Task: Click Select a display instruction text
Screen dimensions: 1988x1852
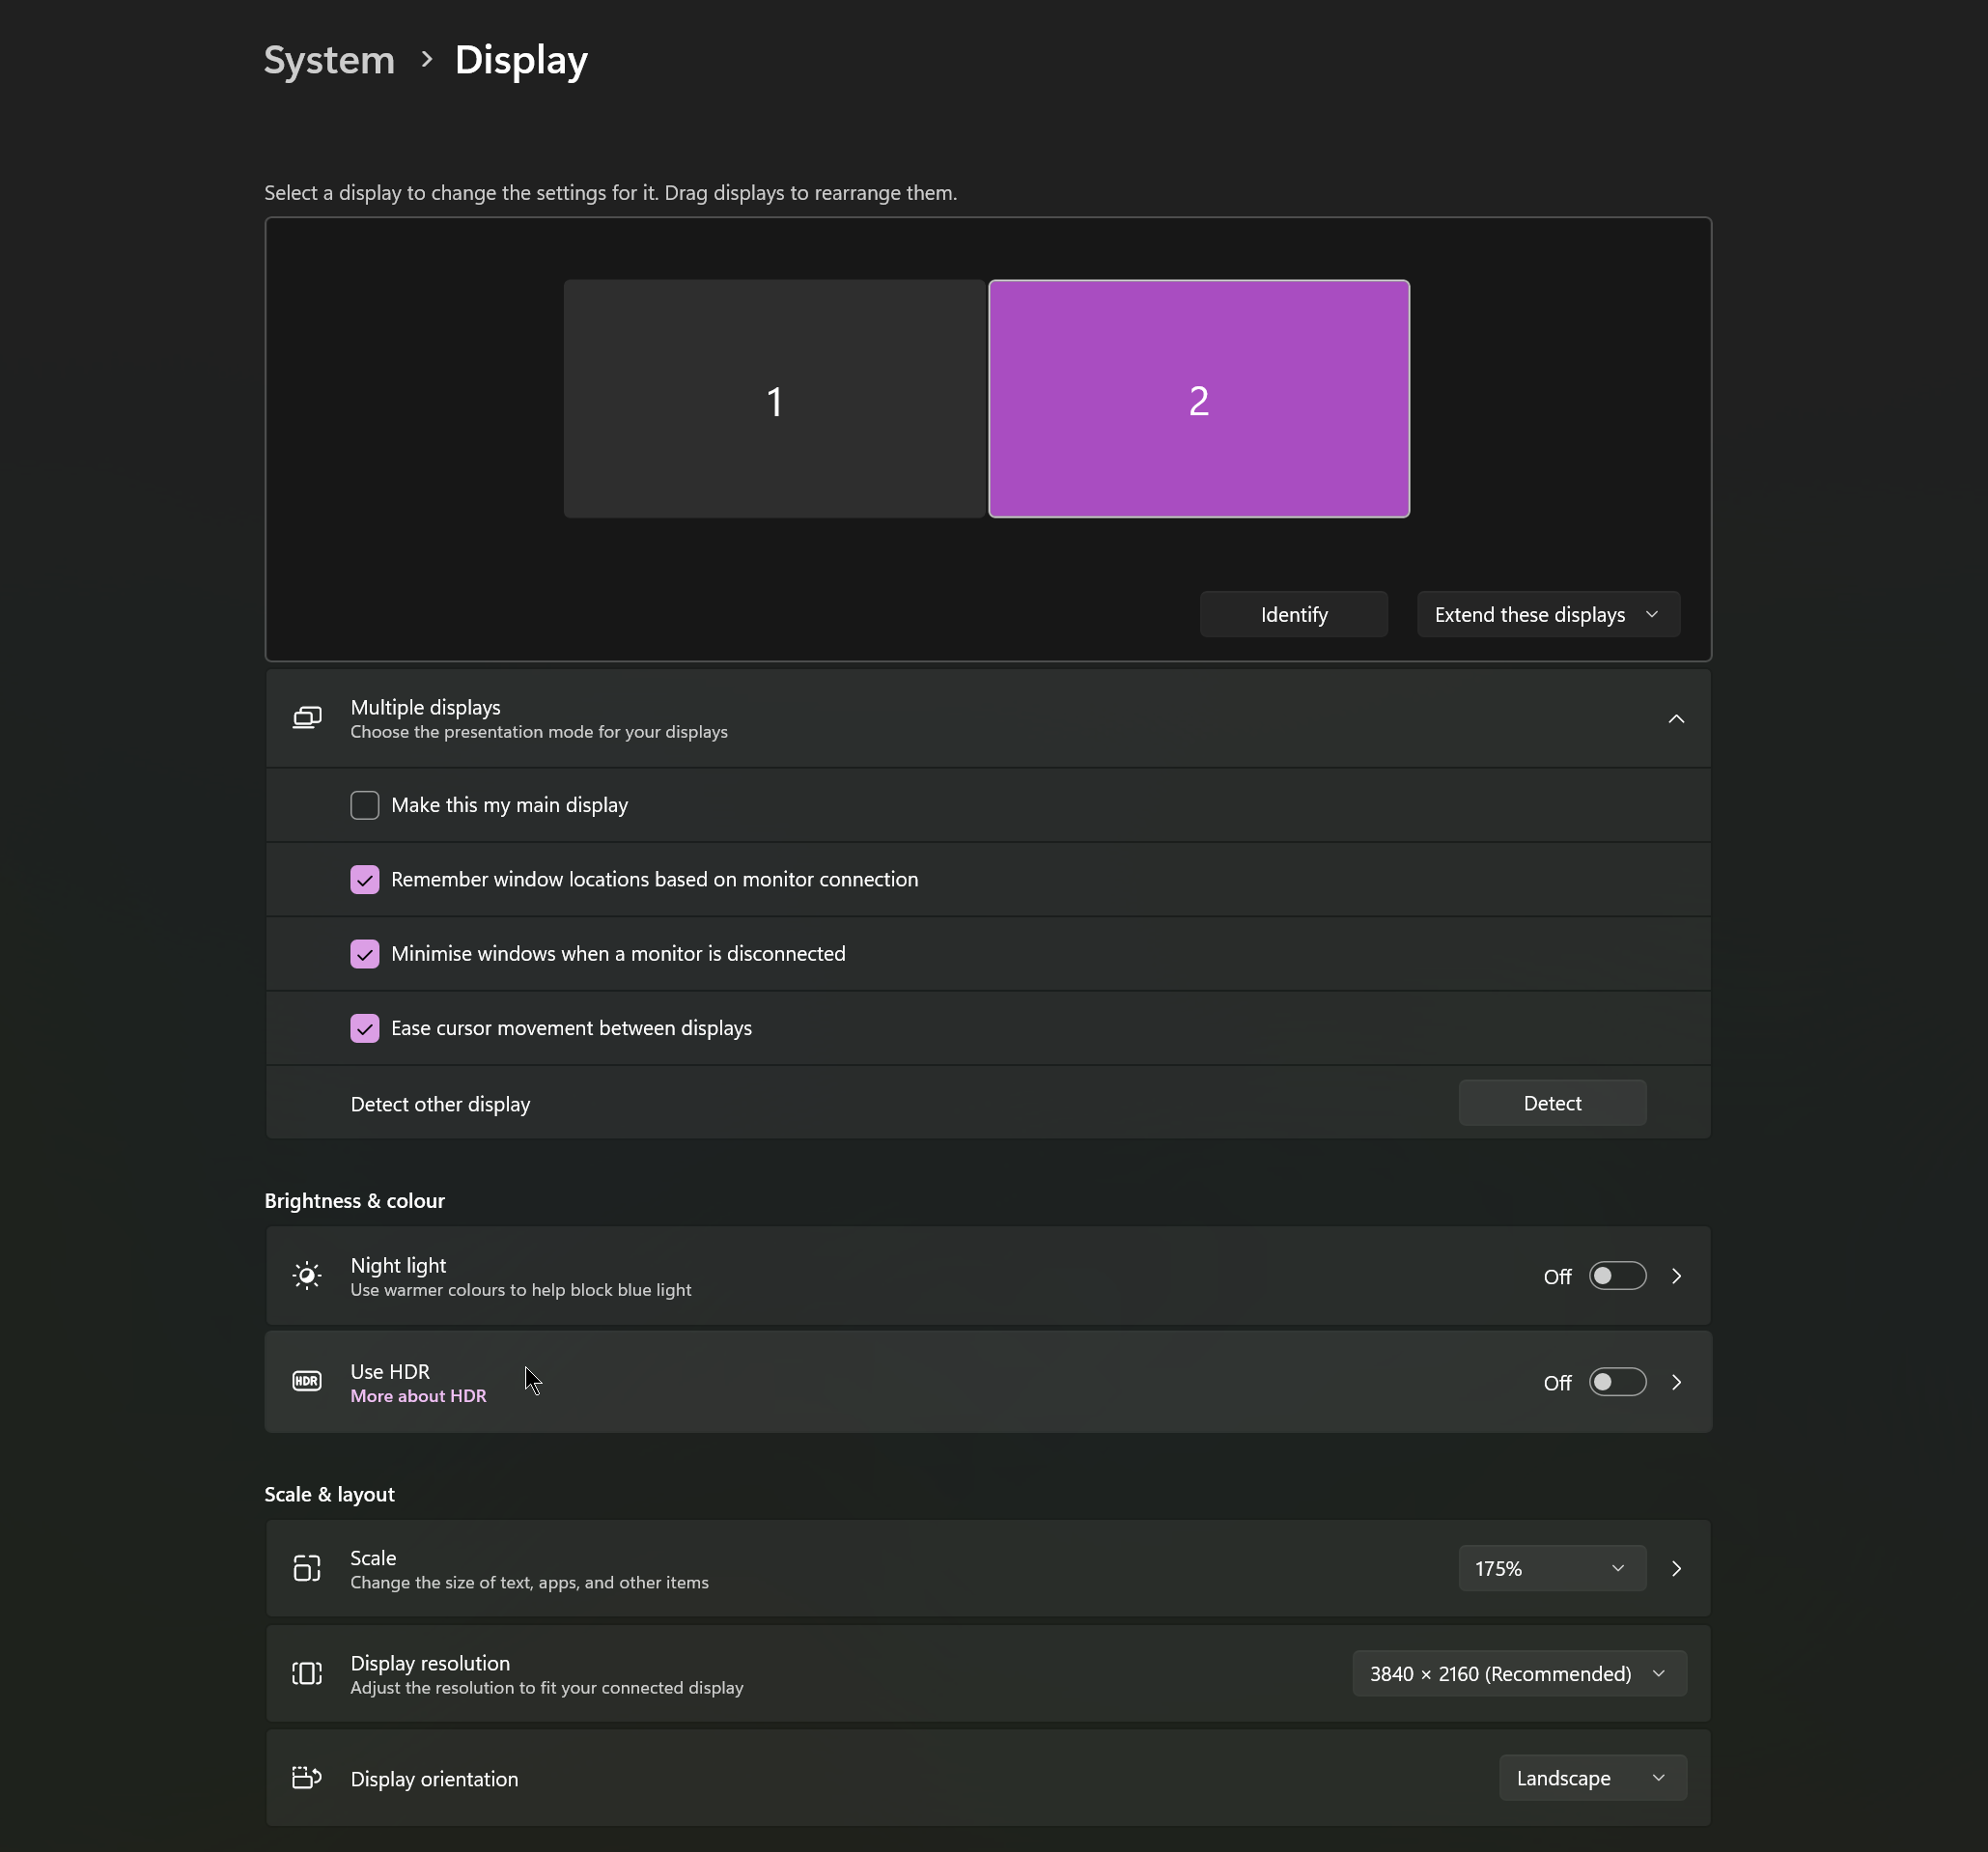Action: (x=610, y=193)
